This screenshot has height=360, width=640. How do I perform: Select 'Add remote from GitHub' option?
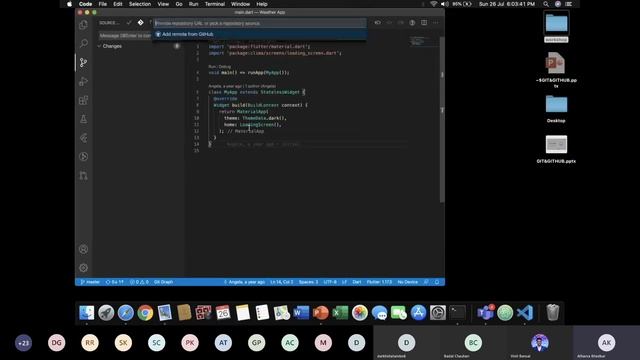[x=260, y=34]
